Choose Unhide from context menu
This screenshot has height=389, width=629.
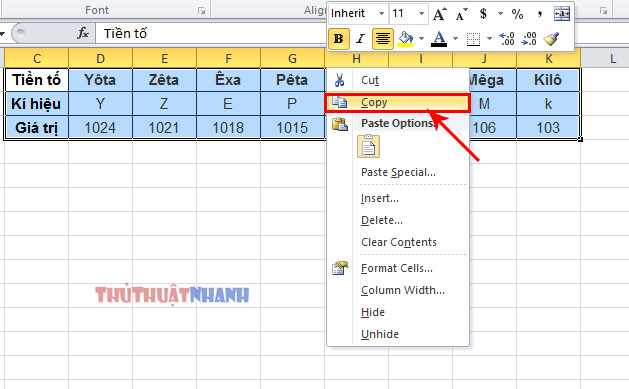click(x=398, y=334)
